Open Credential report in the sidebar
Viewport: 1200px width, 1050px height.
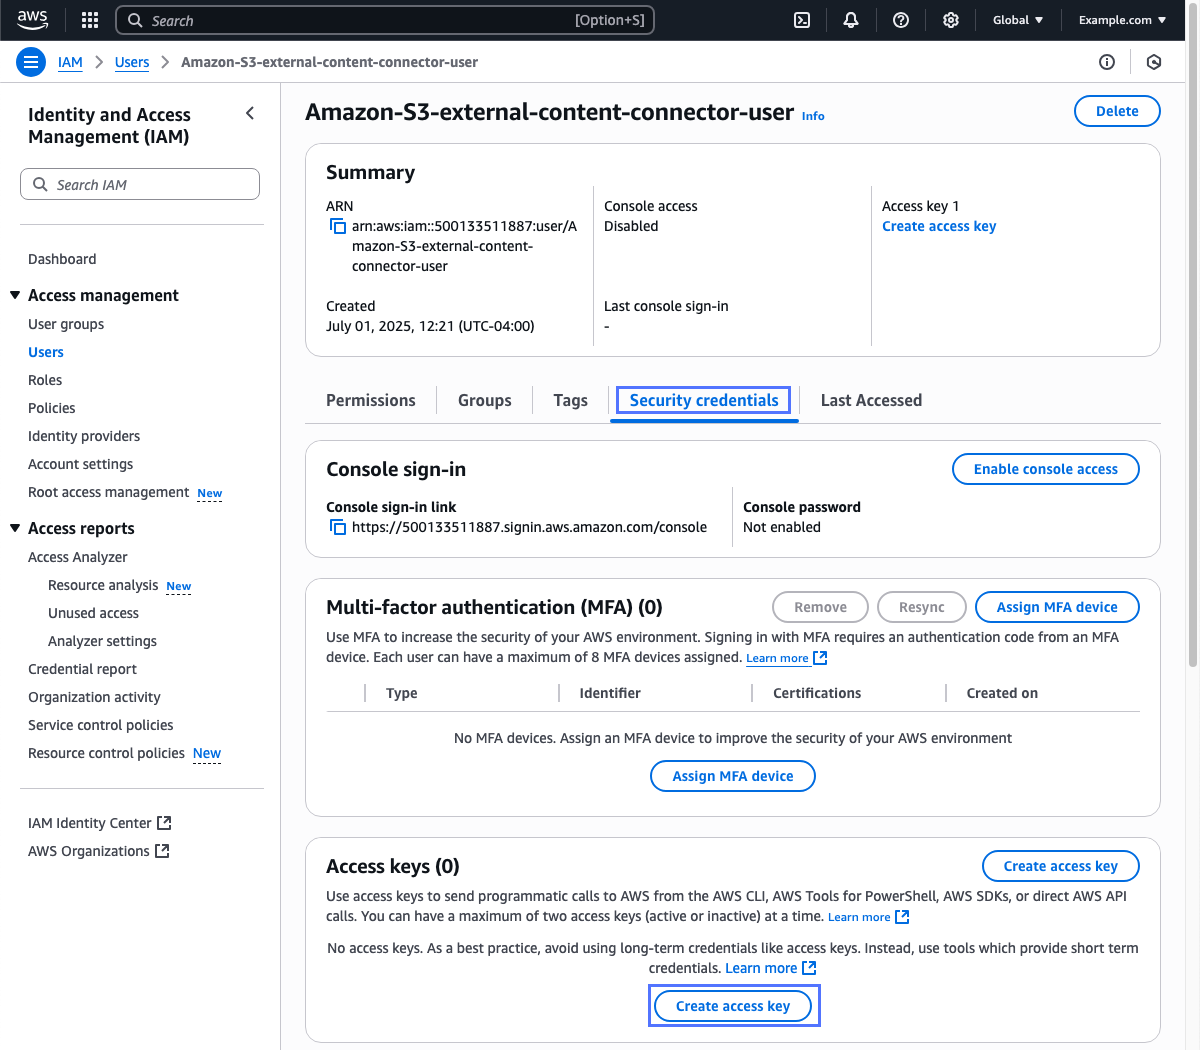tap(82, 669)
